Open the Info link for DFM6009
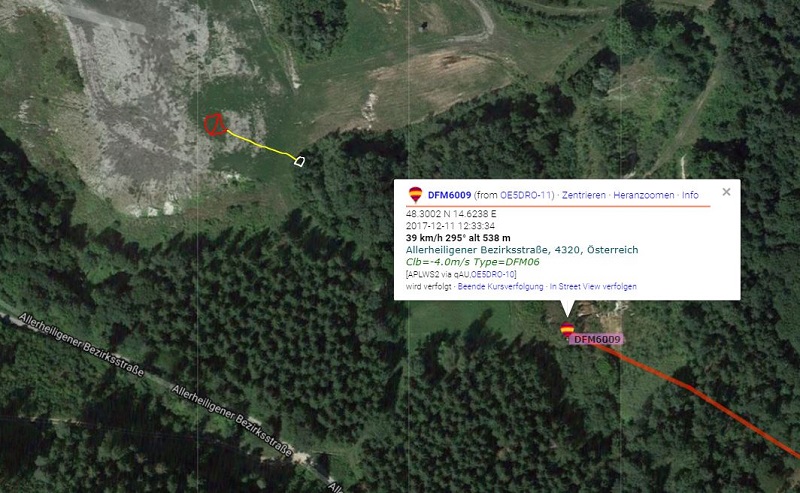800x493 pixels. click(x=690, y=195)
